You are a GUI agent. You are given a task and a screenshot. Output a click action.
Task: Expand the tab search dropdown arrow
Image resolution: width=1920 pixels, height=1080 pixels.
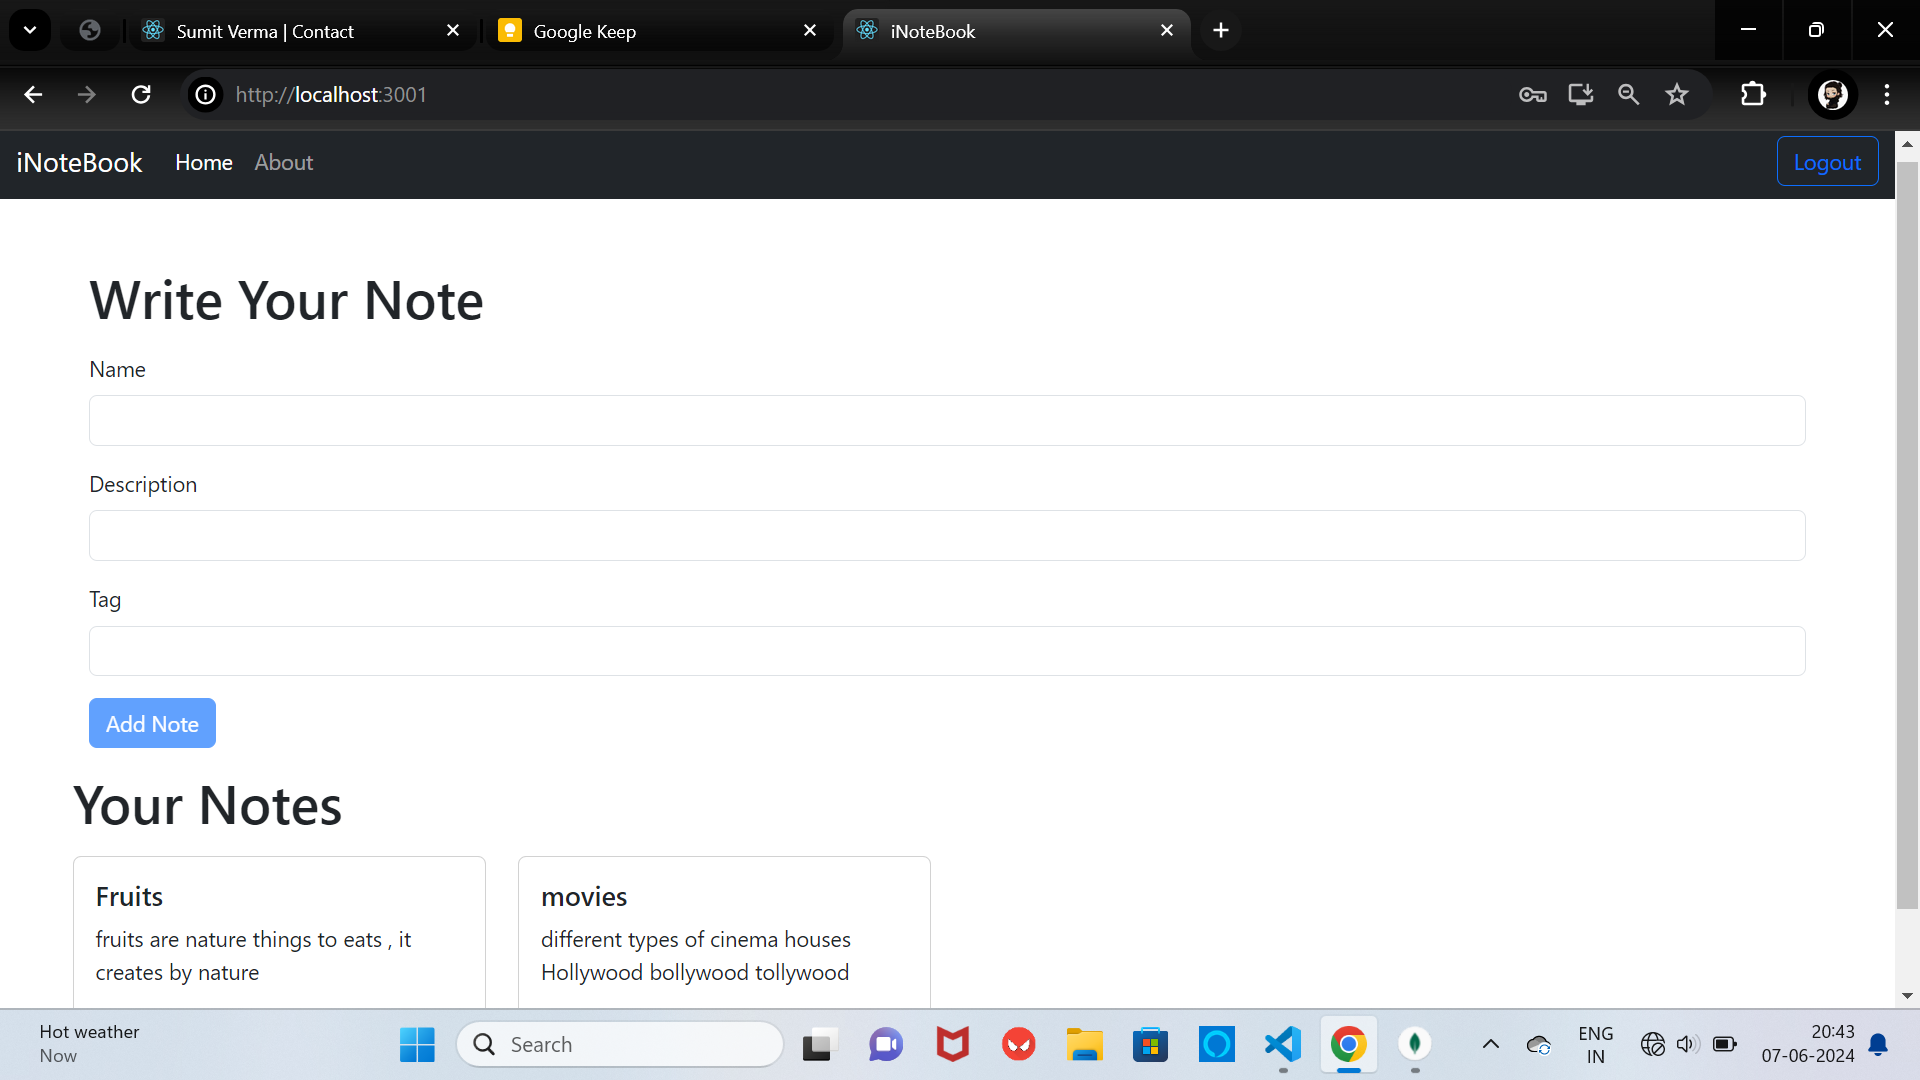[x=30, y=30]
